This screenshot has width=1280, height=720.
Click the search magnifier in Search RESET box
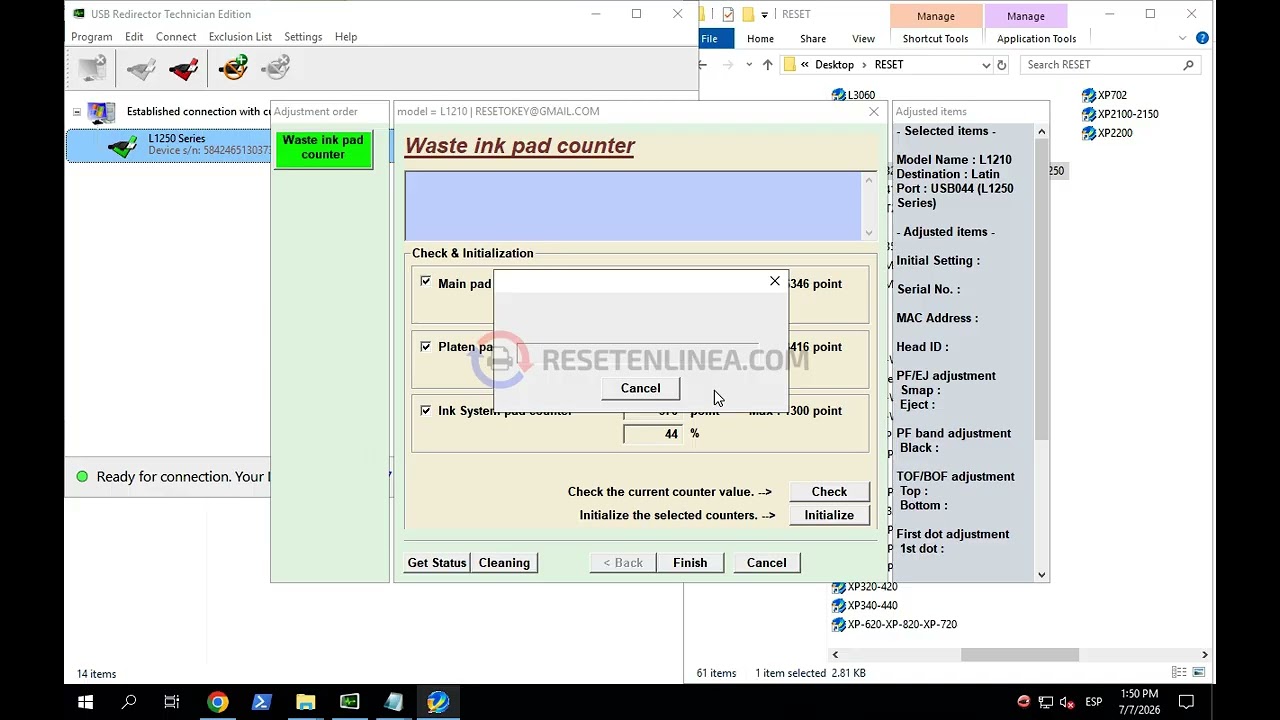1188,65
